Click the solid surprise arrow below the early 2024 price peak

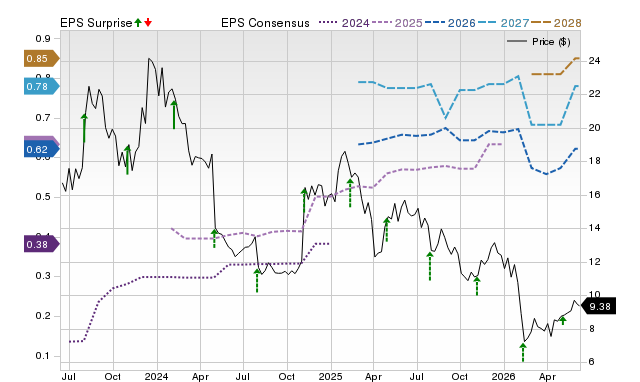point(174,115)
